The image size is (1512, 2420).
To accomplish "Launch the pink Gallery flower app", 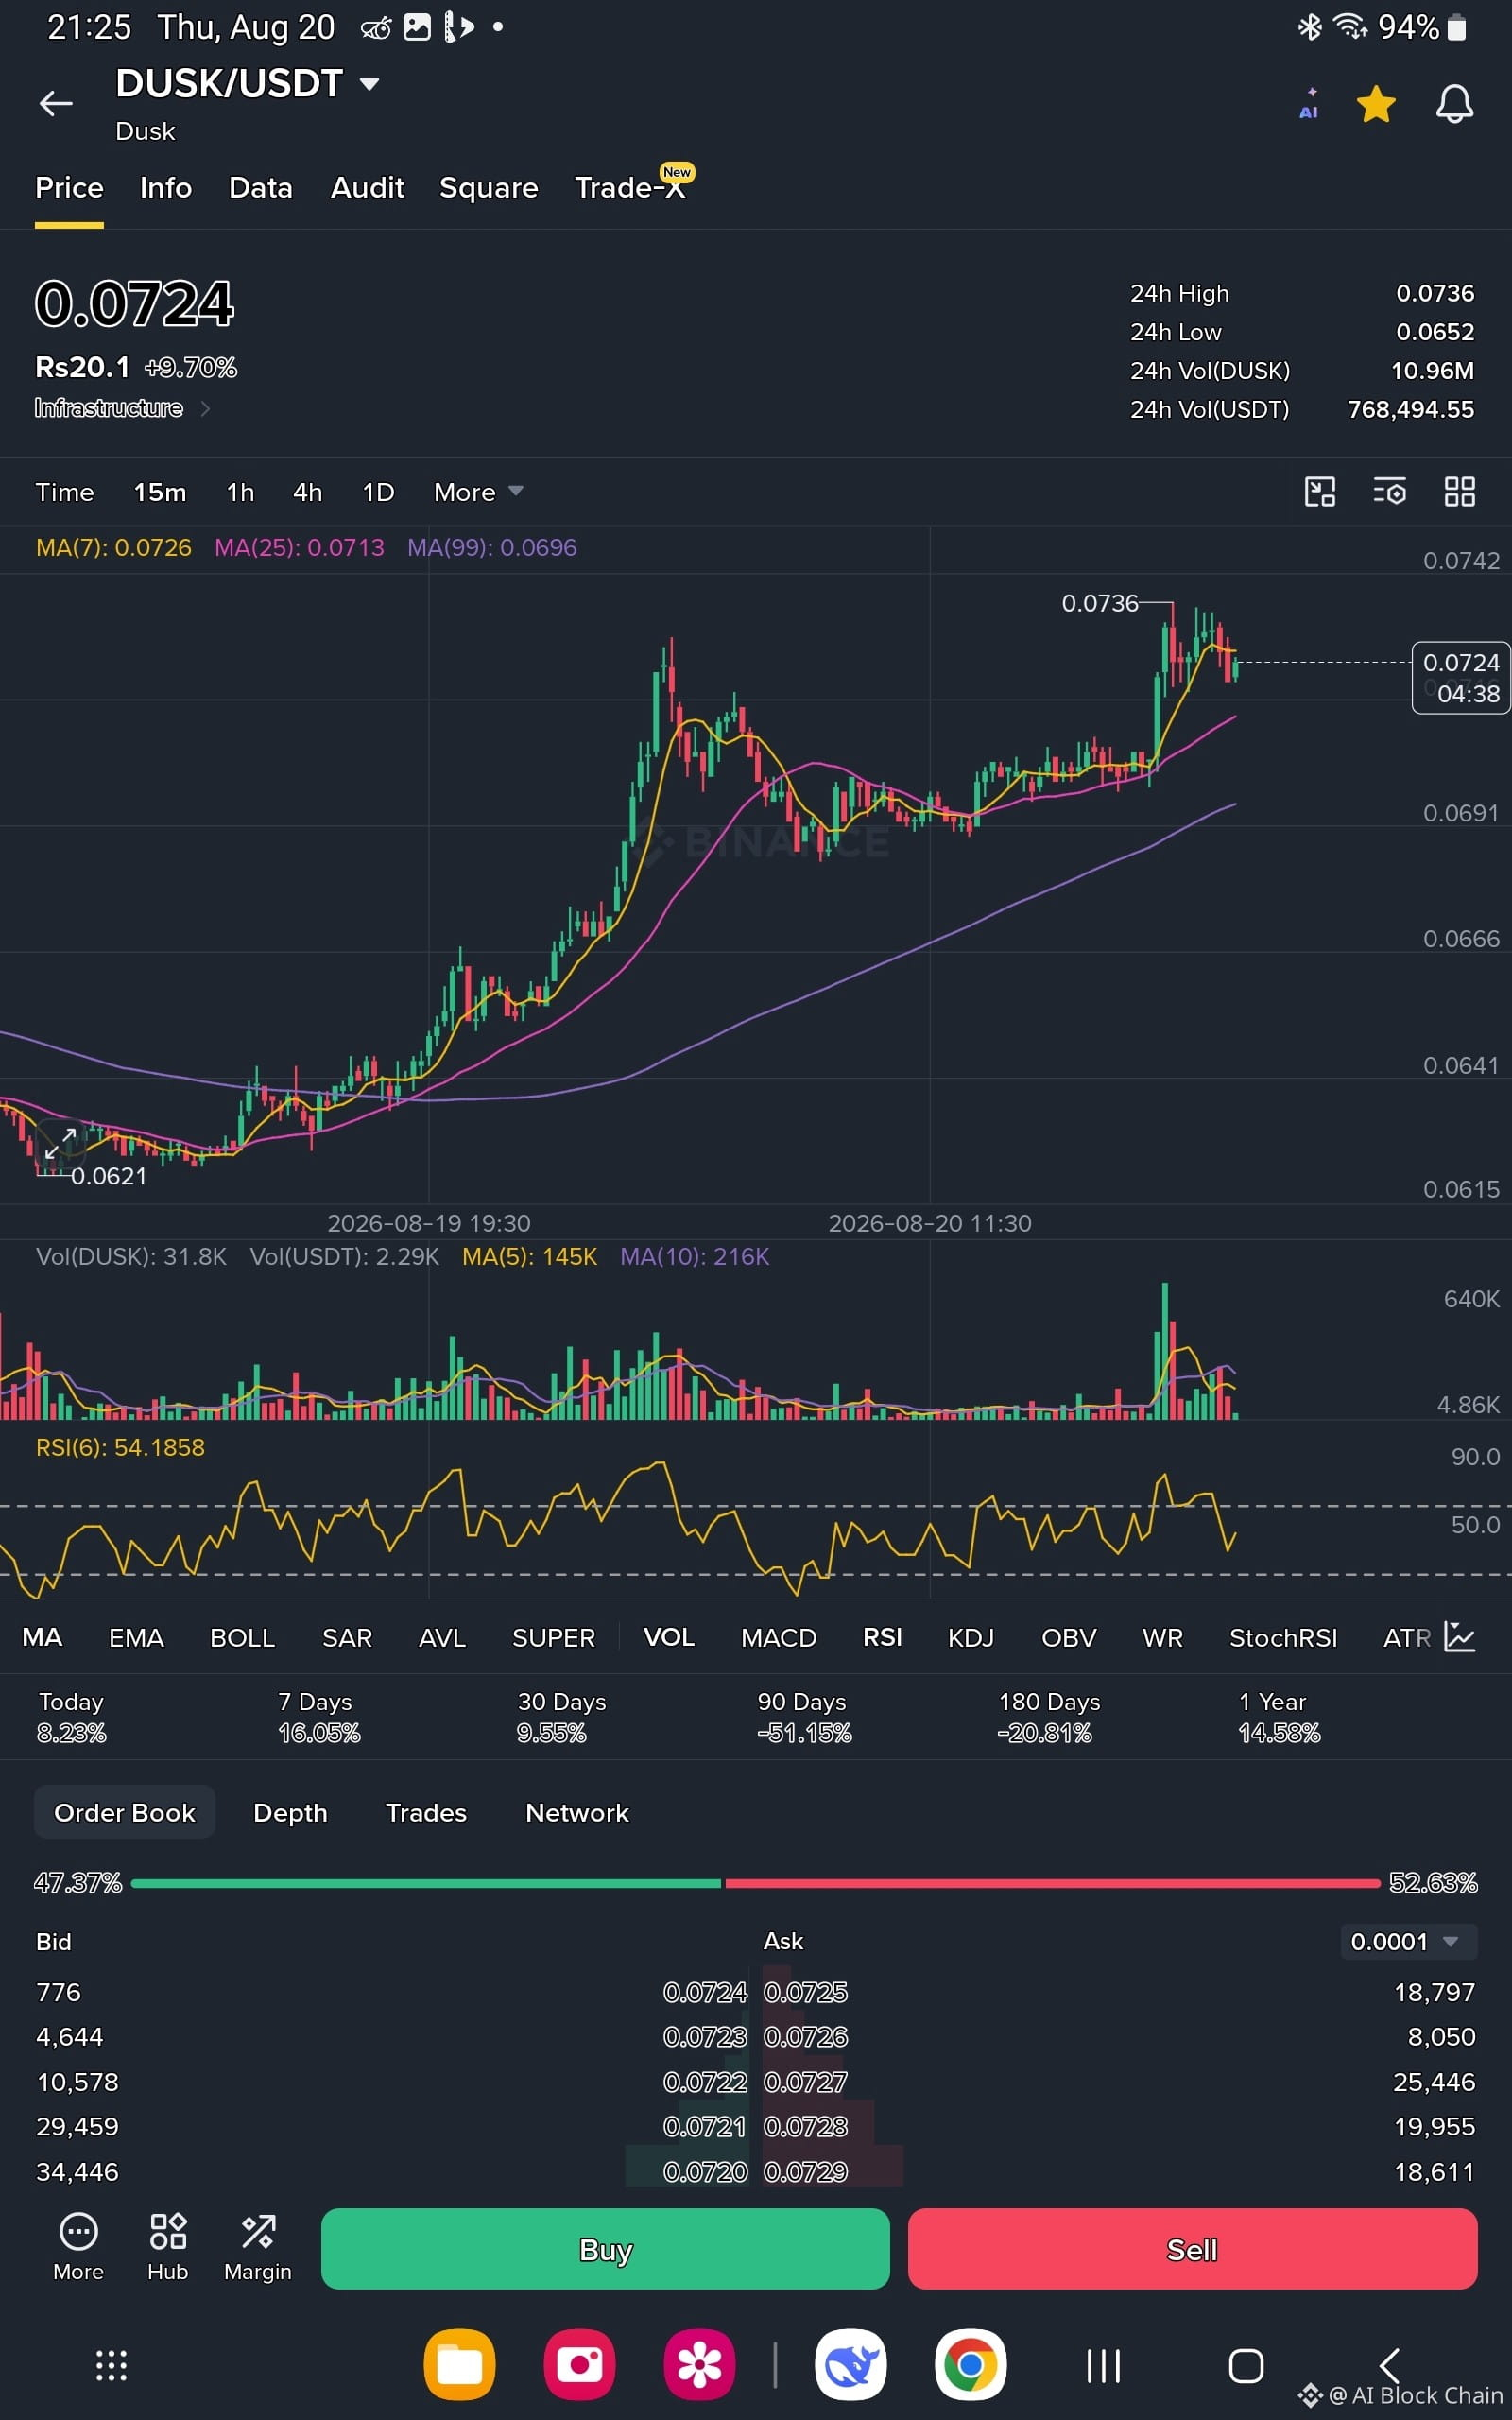I will point(699,2365).
